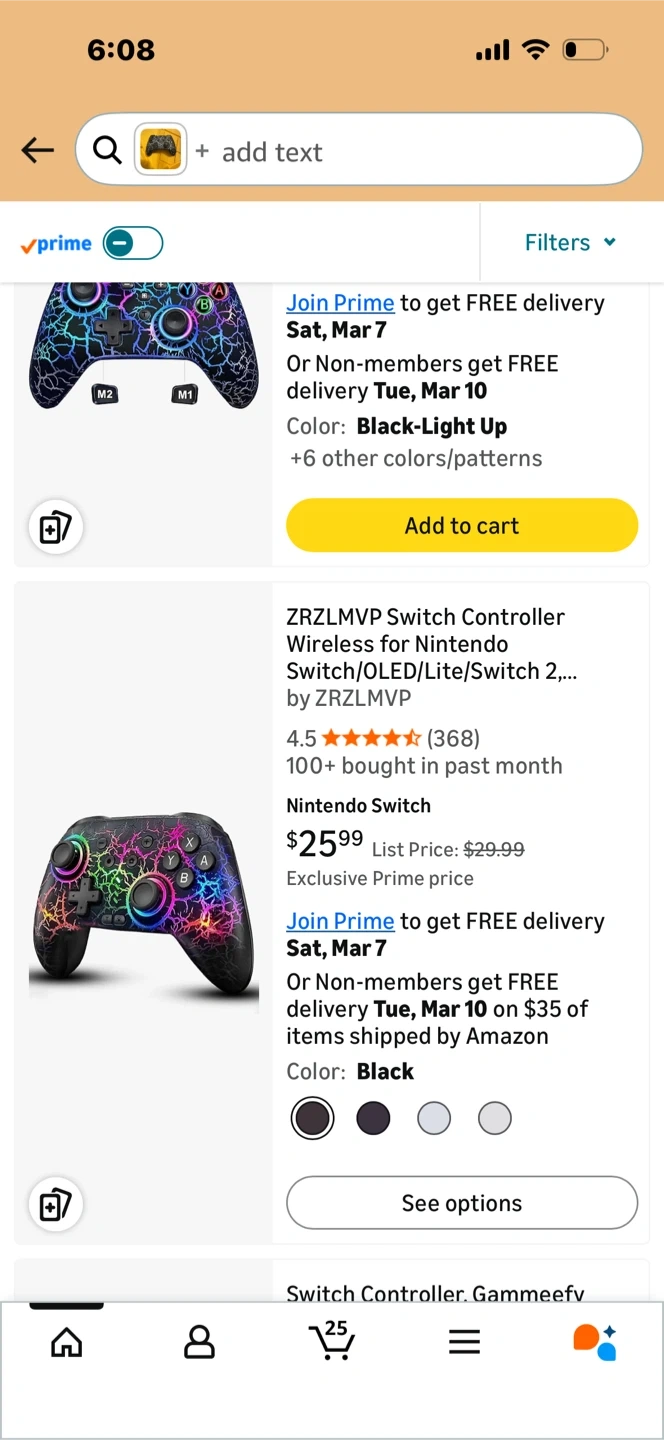The image size is (664, 1440).
Task: Select the second dark color swatch
Action: (373, 1118)
